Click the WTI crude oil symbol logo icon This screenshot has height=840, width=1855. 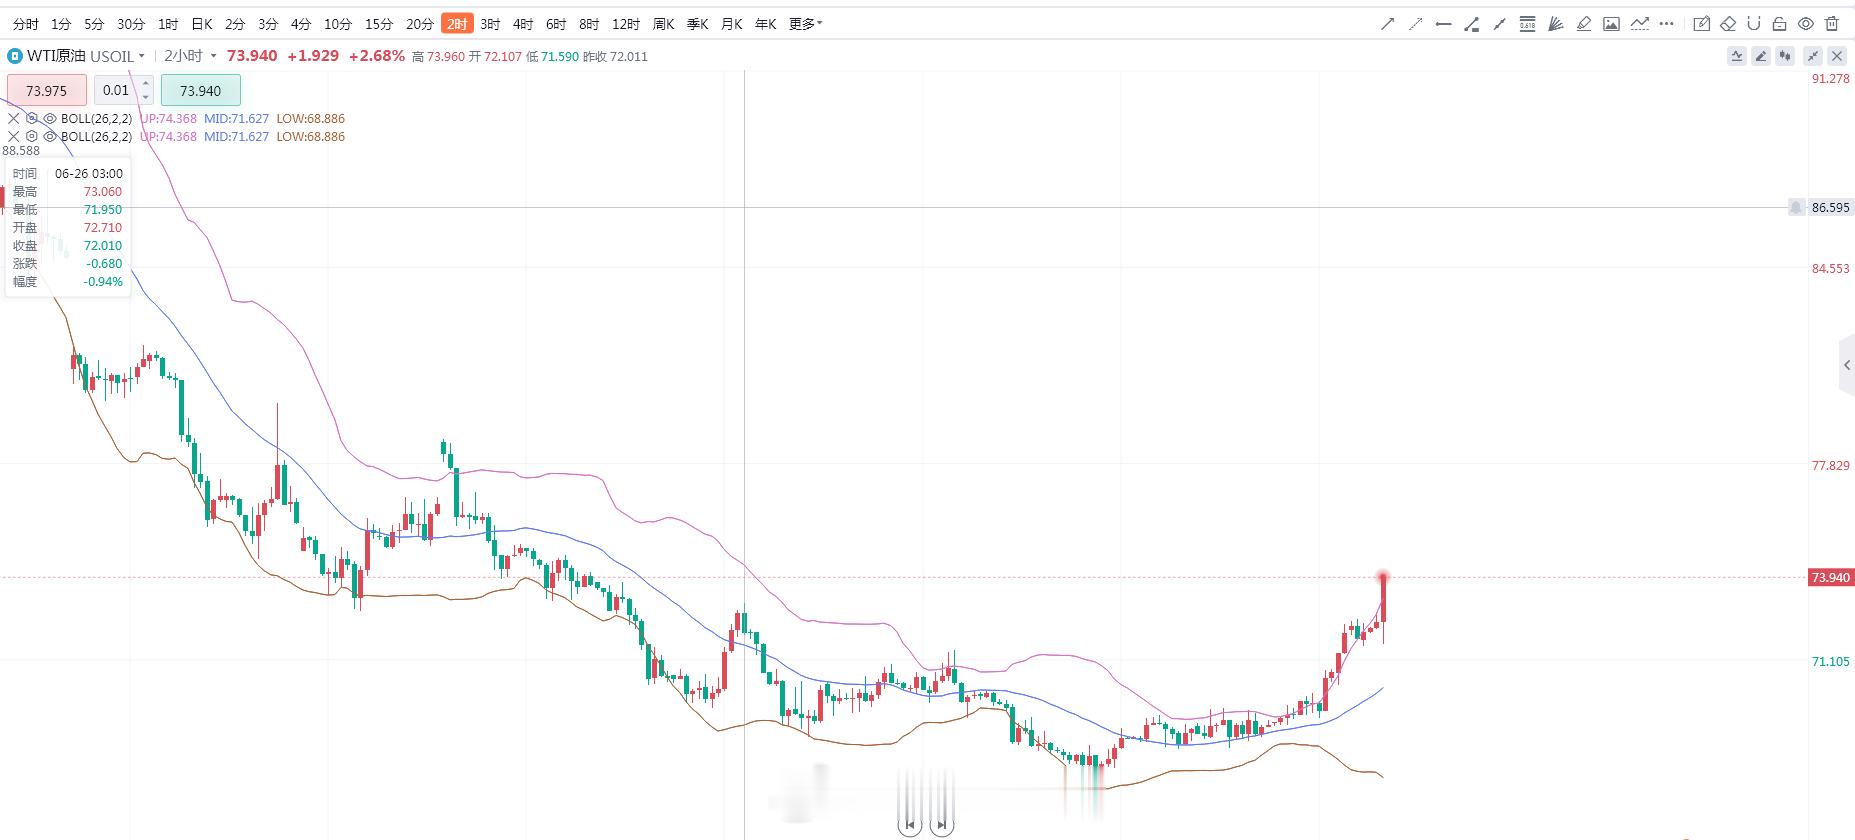tap(15, 56)
